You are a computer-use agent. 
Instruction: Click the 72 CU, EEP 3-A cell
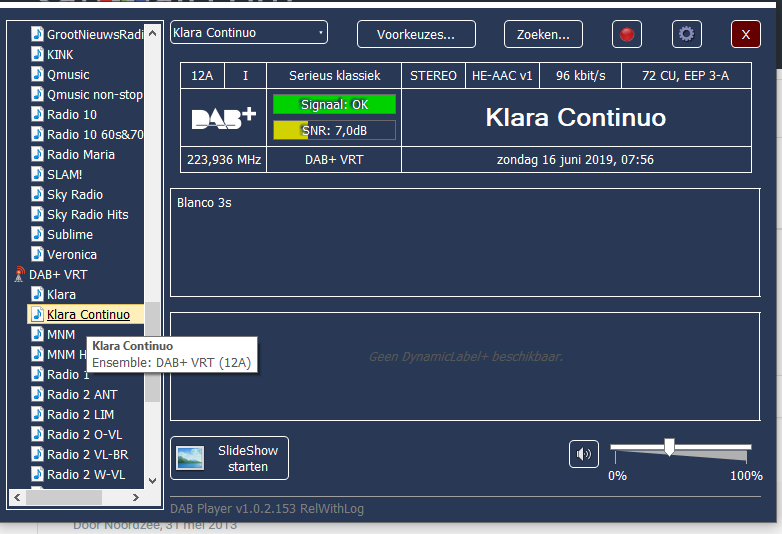coord(686,75)
